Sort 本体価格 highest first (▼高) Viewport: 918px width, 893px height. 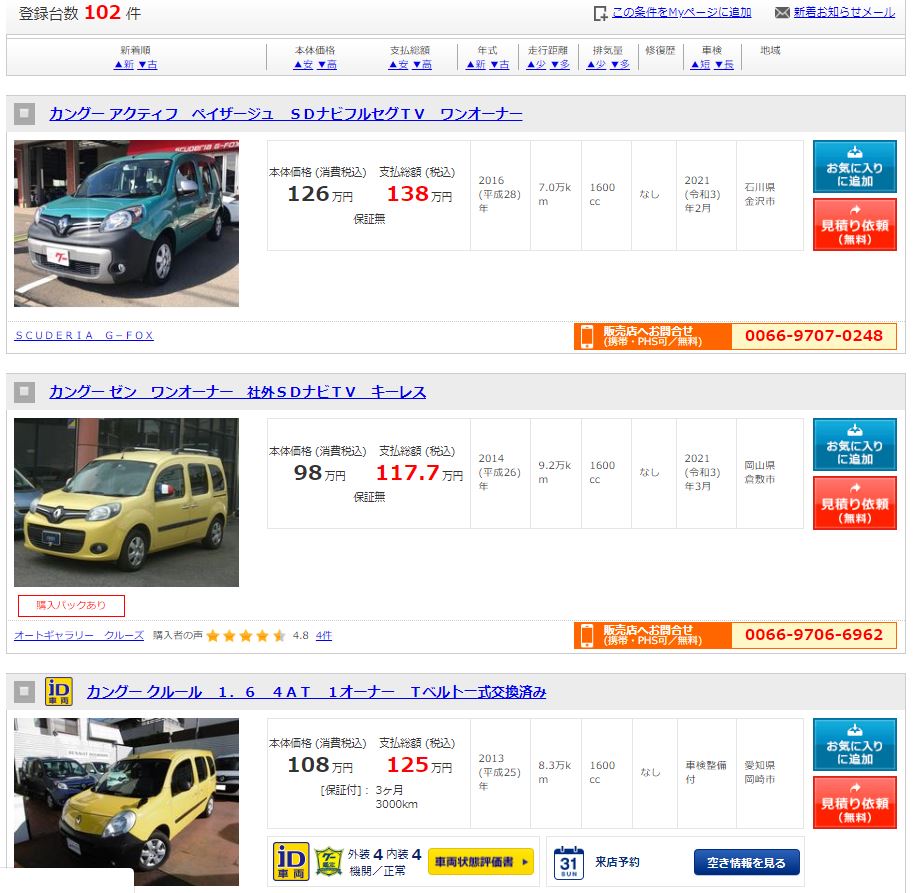click(x=327, y=64)
